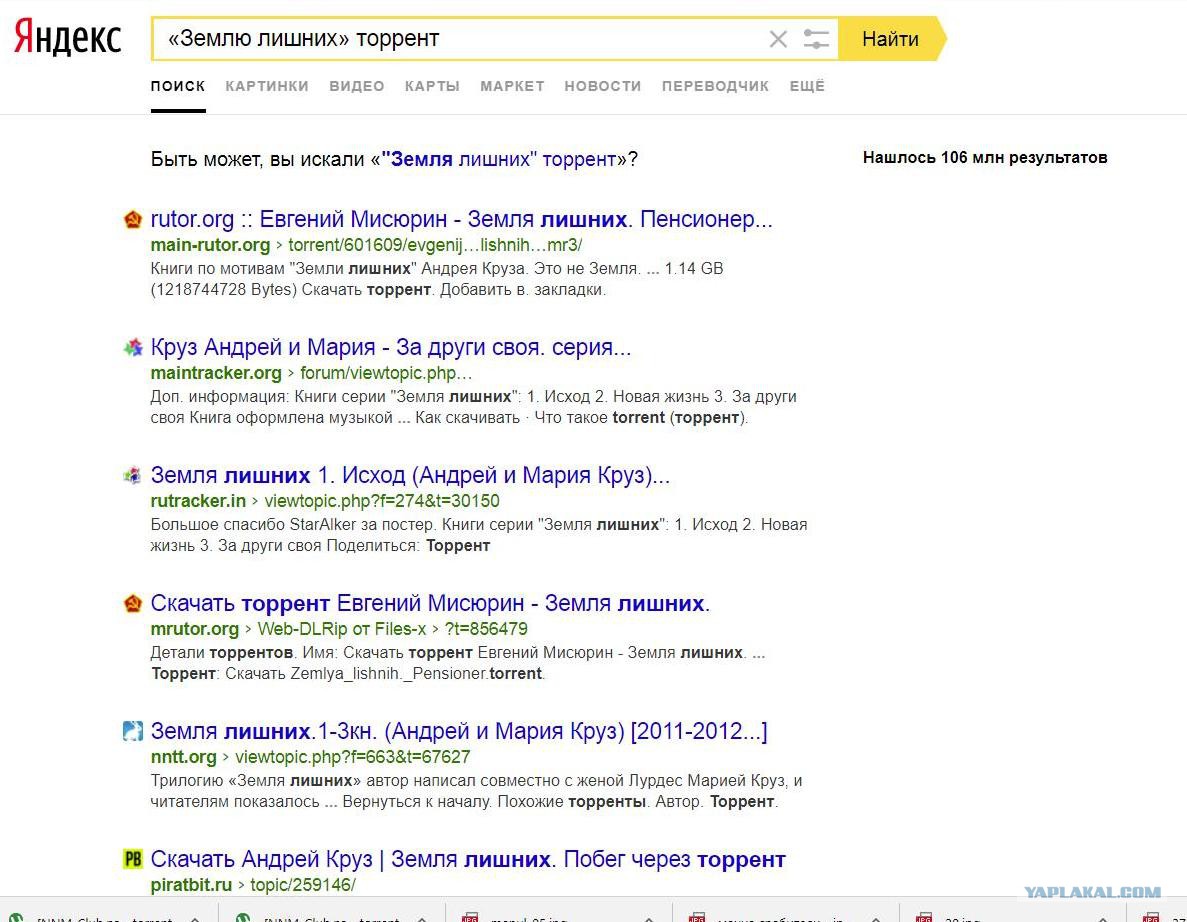
Task: Open the Карты tab
Action: [432, 86]
